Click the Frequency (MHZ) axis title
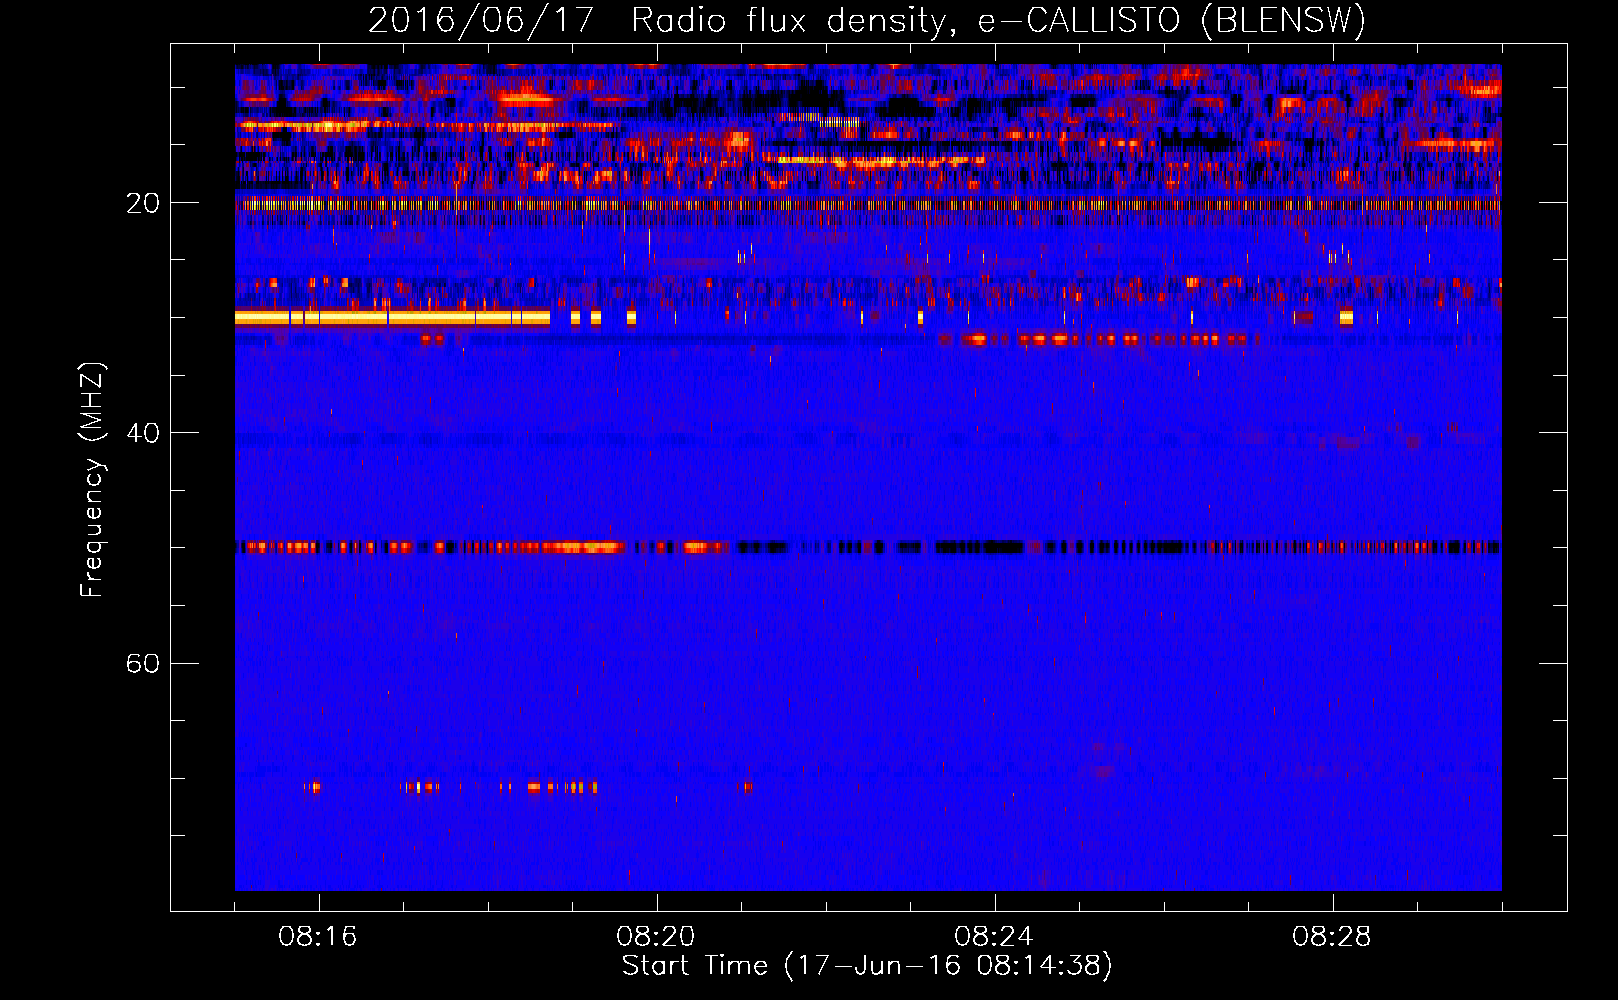1618x1000 pixels. [x=92, y=480]
